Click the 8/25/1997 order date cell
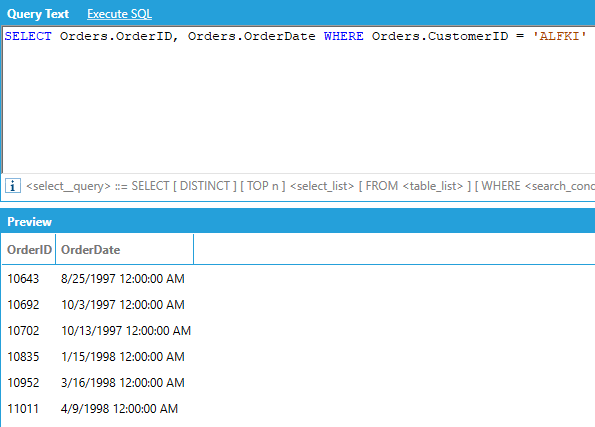This screenshot has height=427, width=595. click(x=123, y=279)
